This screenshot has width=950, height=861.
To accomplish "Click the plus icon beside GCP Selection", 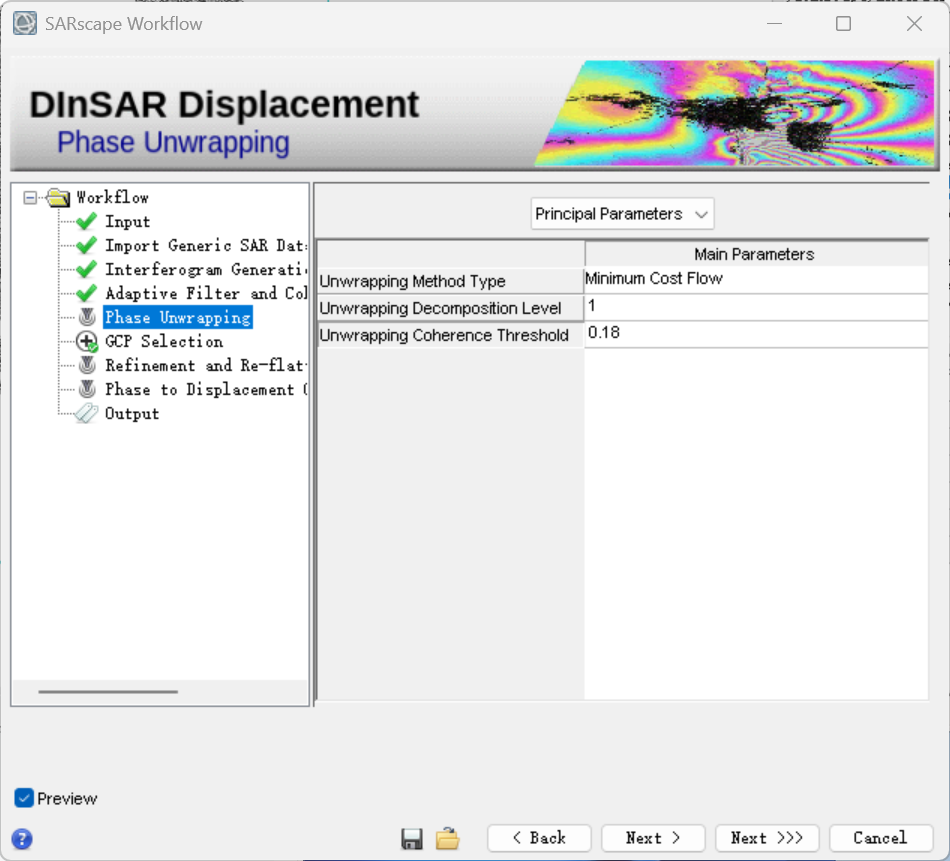I will point(87,342).
